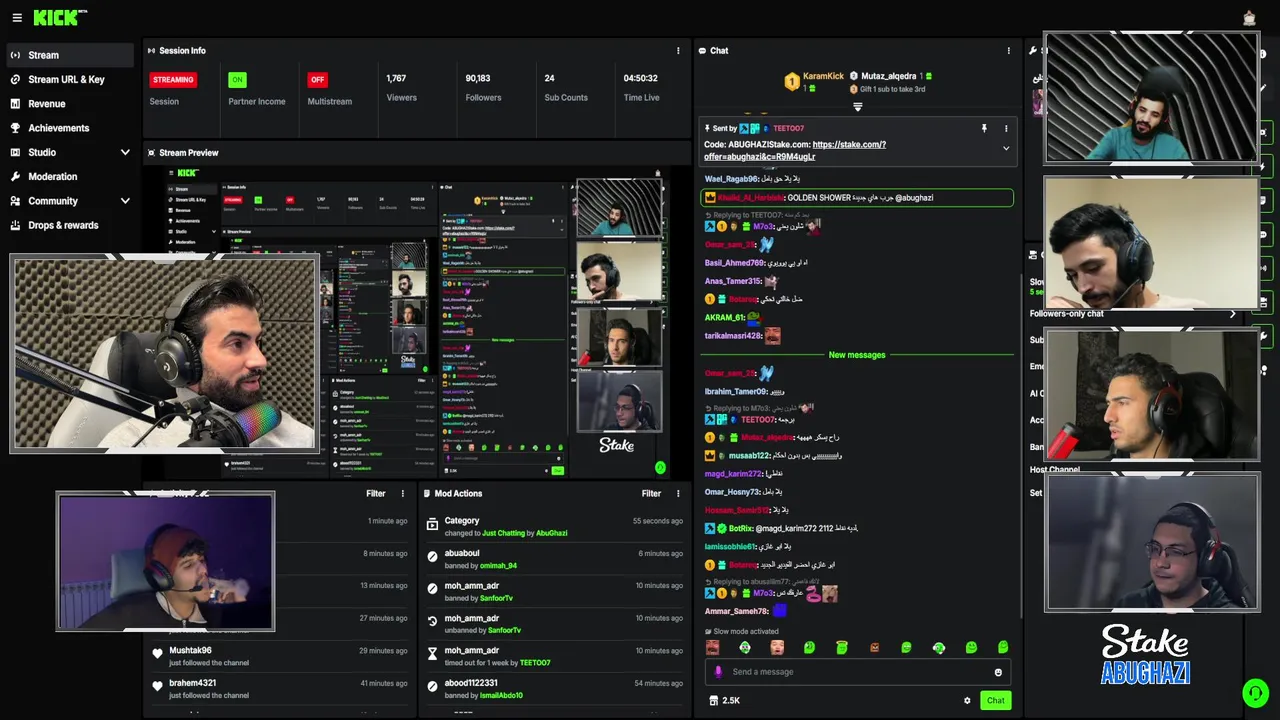This screenshot has width=1280, height=720.
Task: Click moderator omimah_94 in Mod Actions
Action: click(x=498, y=566)
